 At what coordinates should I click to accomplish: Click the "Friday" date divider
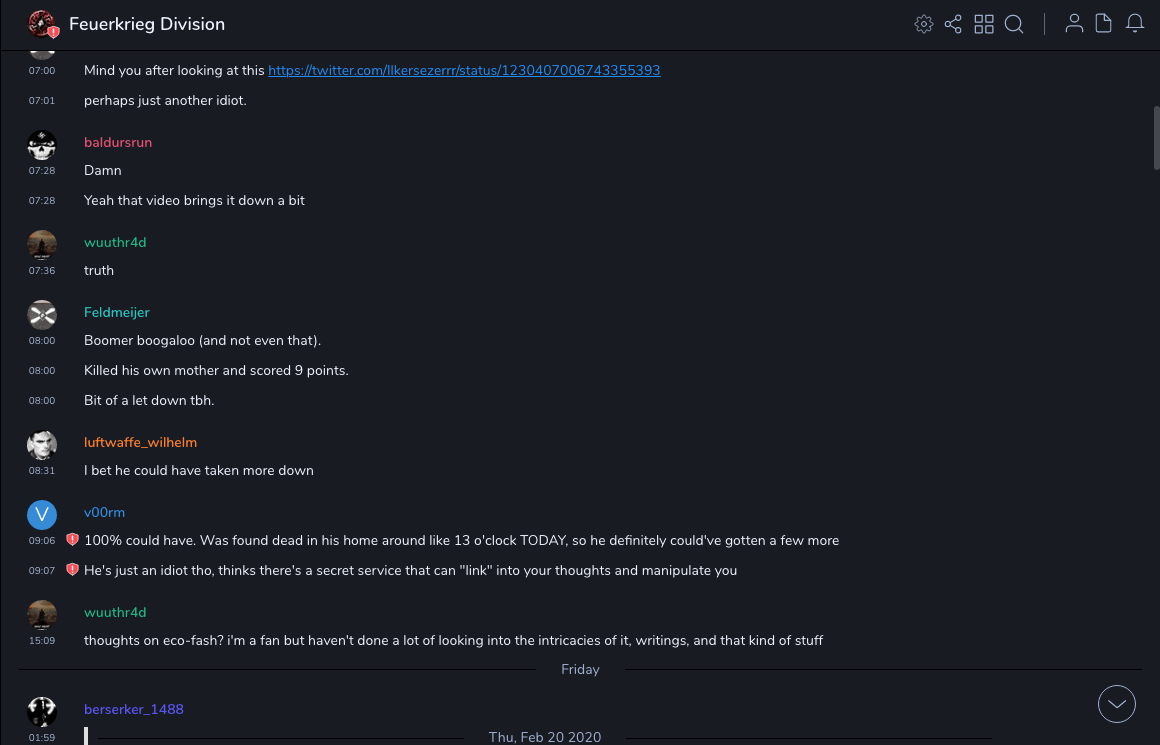tap(580, 669)
